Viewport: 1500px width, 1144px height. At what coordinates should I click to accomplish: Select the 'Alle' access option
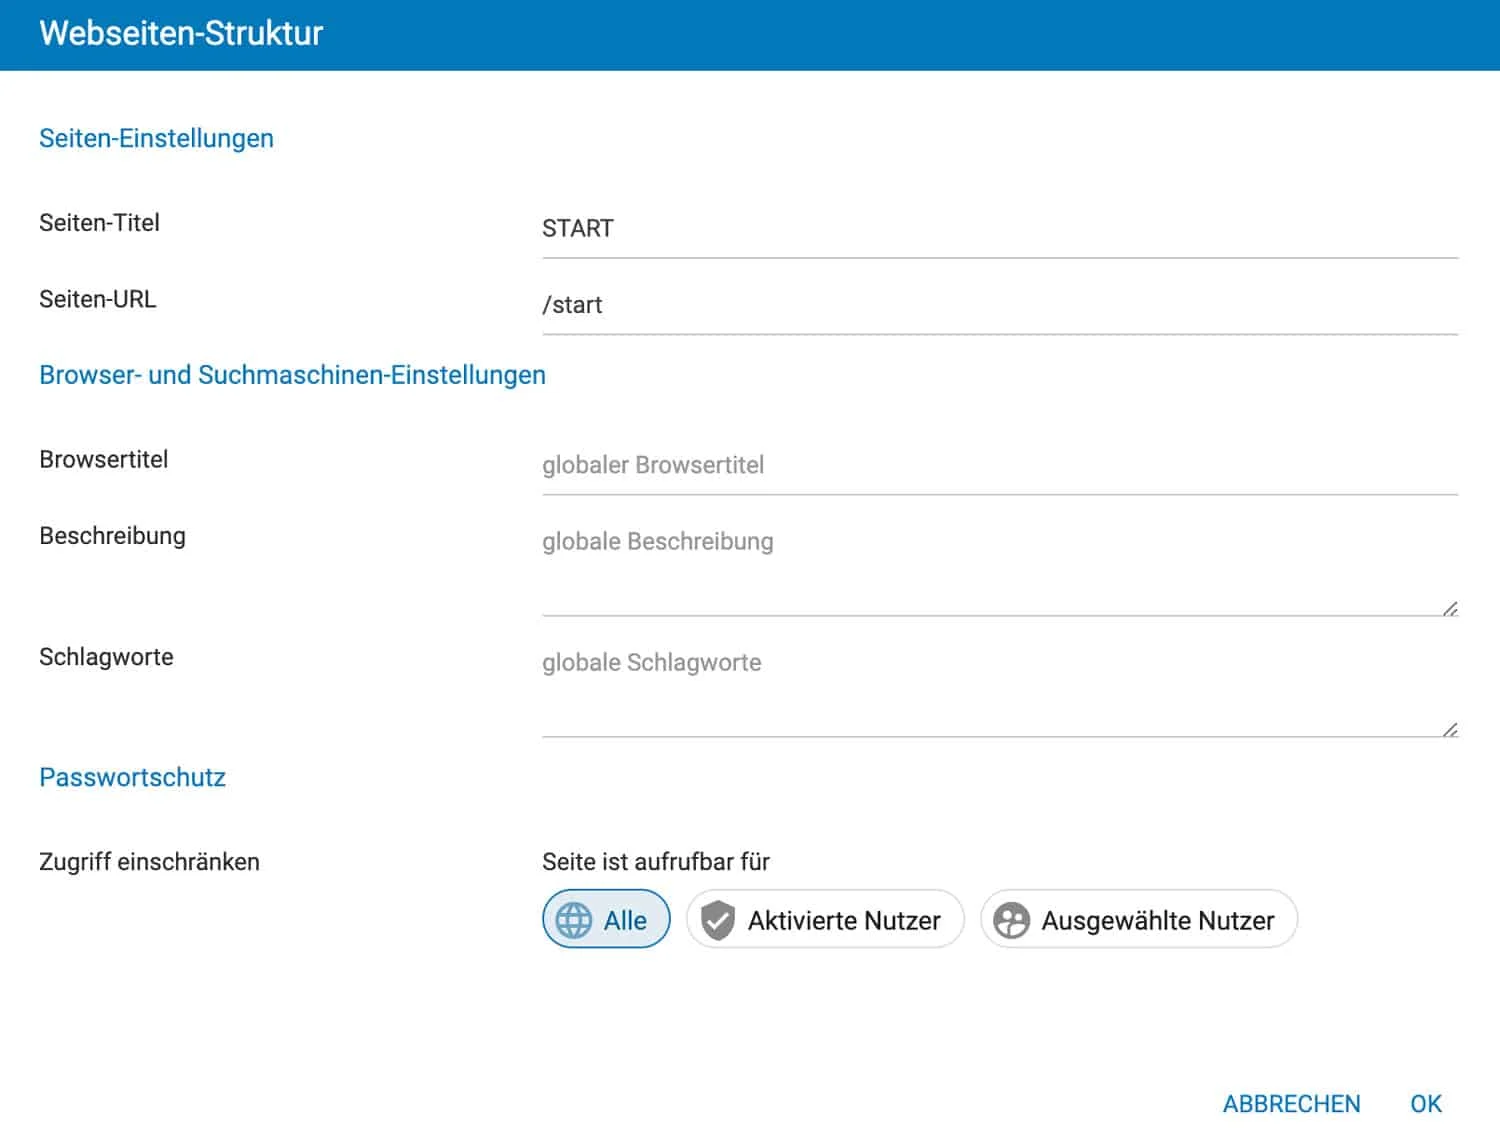click(x=605, y=919)
